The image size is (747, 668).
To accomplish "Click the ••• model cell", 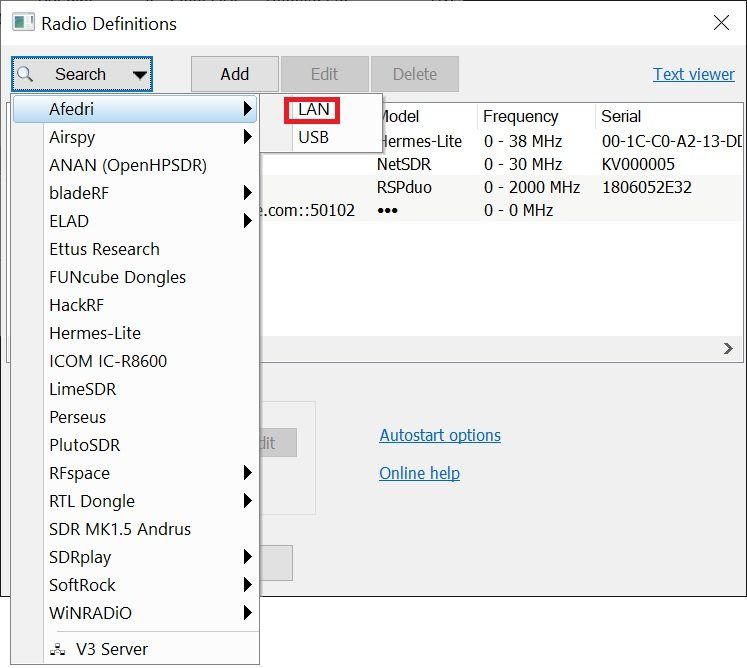I will pos(387,210).
